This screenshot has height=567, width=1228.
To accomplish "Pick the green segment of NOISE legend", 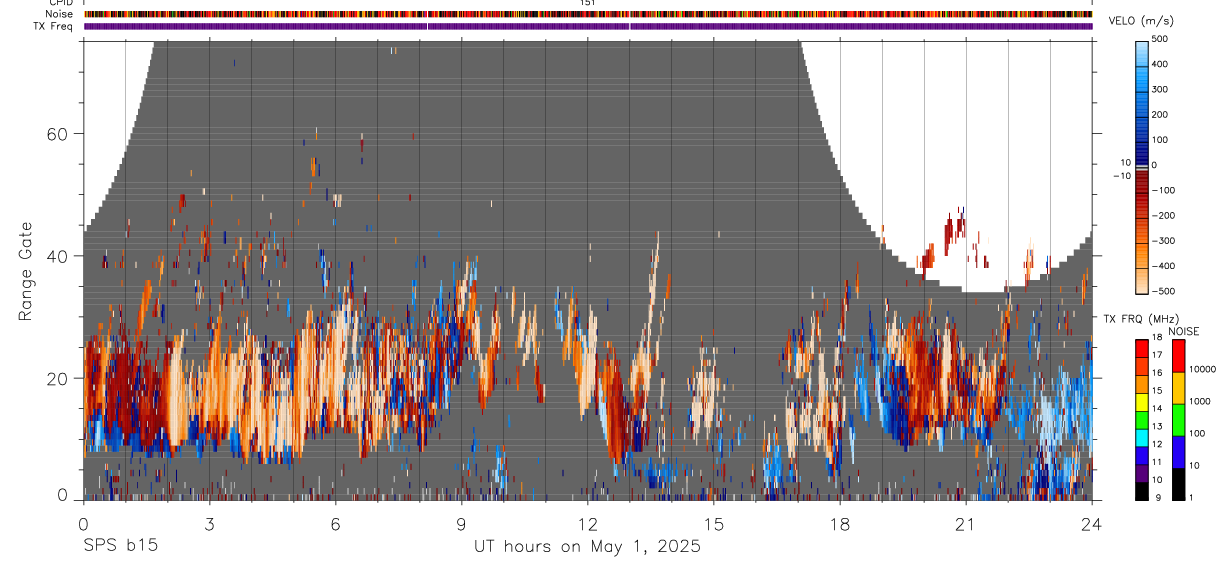I will pyautogui.click(x=1177, y=419).
